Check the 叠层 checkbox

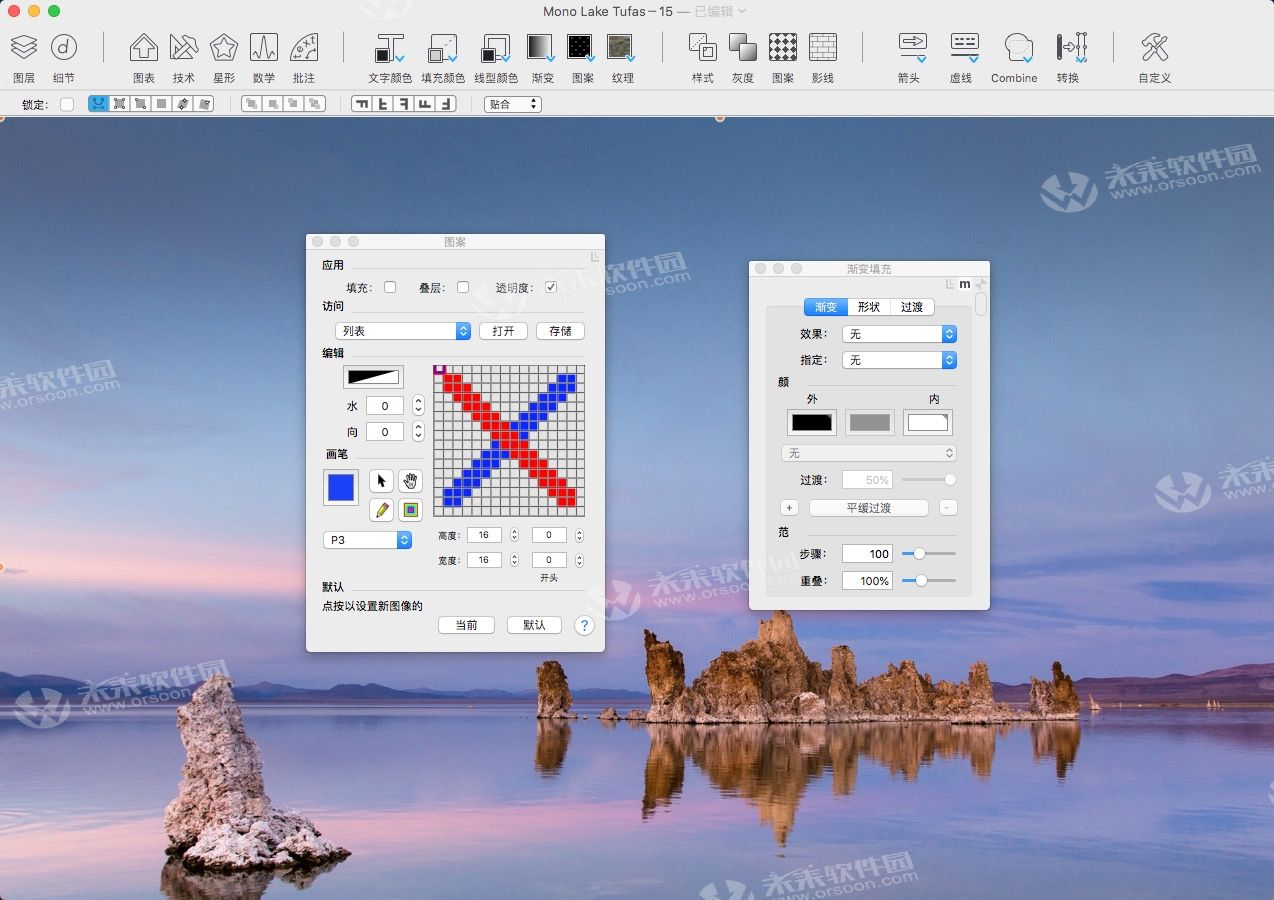coord(463,286)
